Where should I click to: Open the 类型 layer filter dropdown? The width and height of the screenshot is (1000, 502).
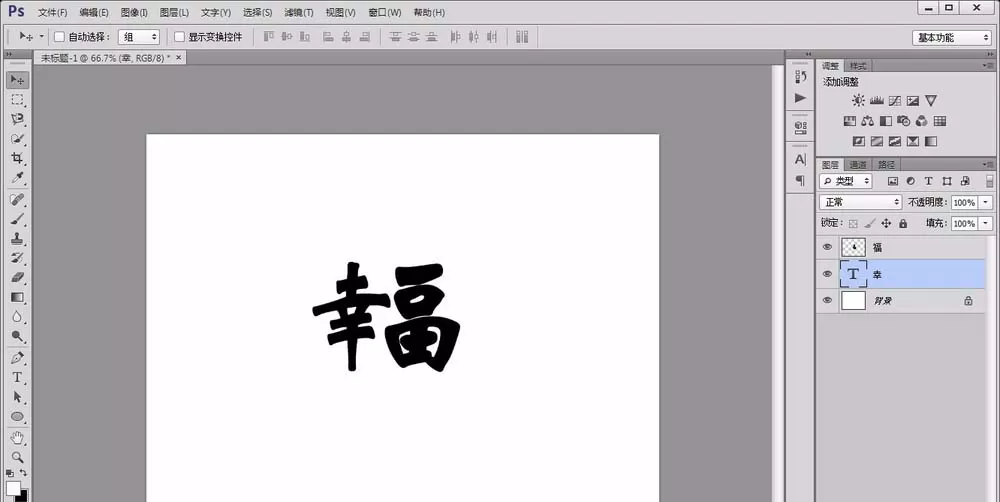pos(846,181)
